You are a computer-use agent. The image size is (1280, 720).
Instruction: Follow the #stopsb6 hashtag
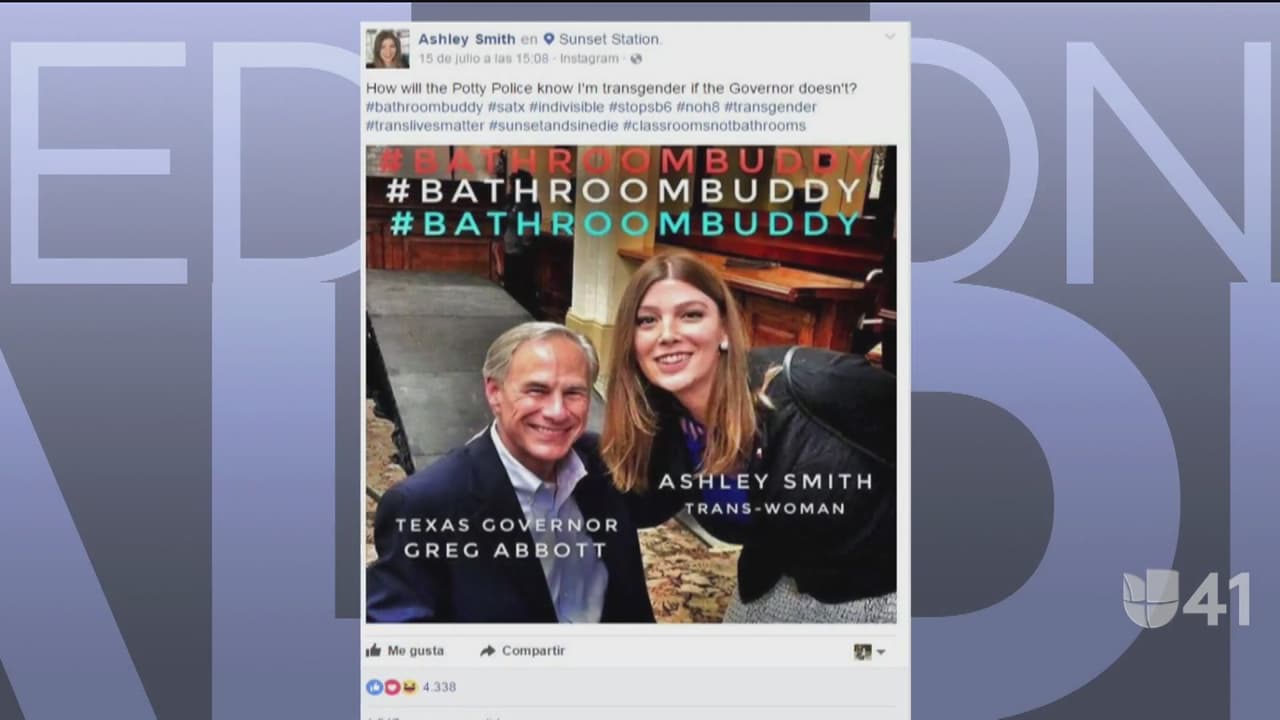tap(640, 107)
